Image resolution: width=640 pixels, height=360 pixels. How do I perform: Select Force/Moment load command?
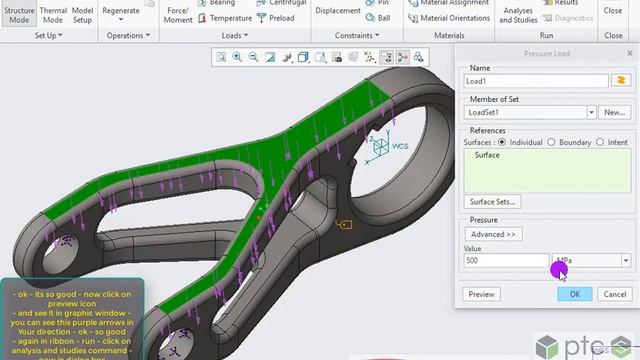click(178, 15)
